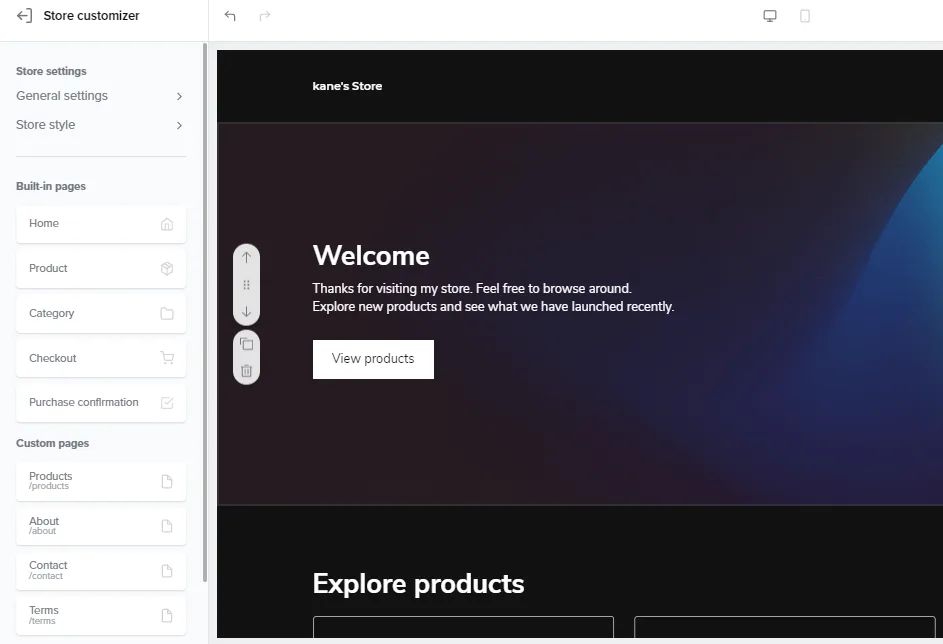Click the Custom pages heading

point(52,443)
